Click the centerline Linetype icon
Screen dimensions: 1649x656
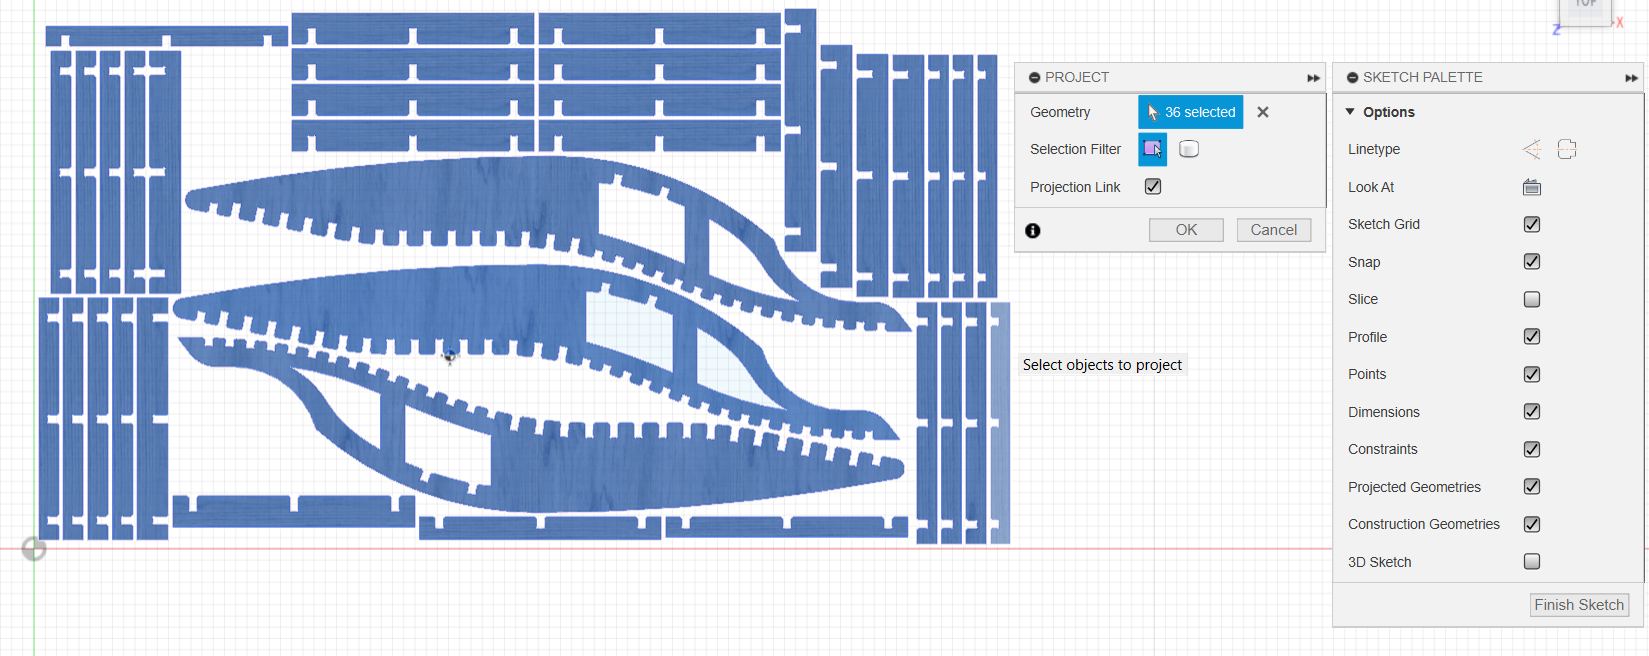(1567, 149)
